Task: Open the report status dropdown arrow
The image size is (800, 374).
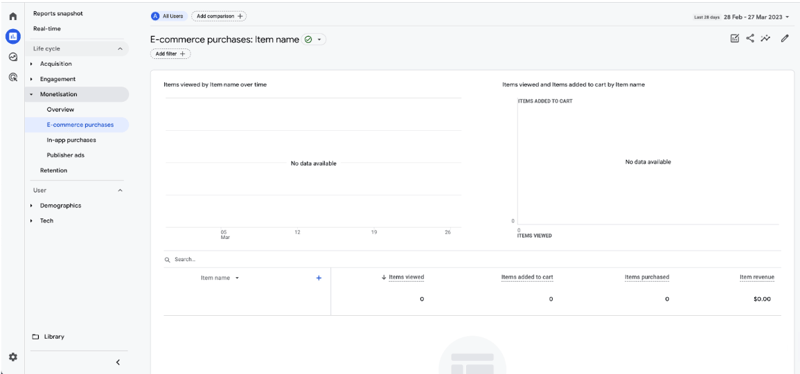Action: (x=319, y=39)
